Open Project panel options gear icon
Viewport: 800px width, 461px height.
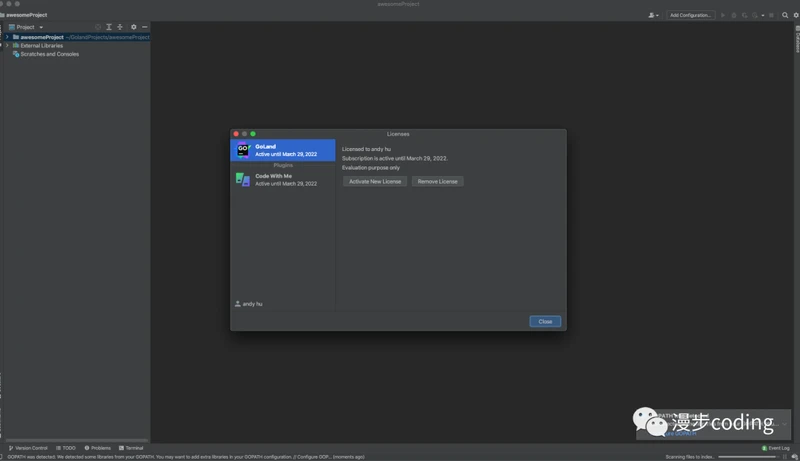coord(133,27)
